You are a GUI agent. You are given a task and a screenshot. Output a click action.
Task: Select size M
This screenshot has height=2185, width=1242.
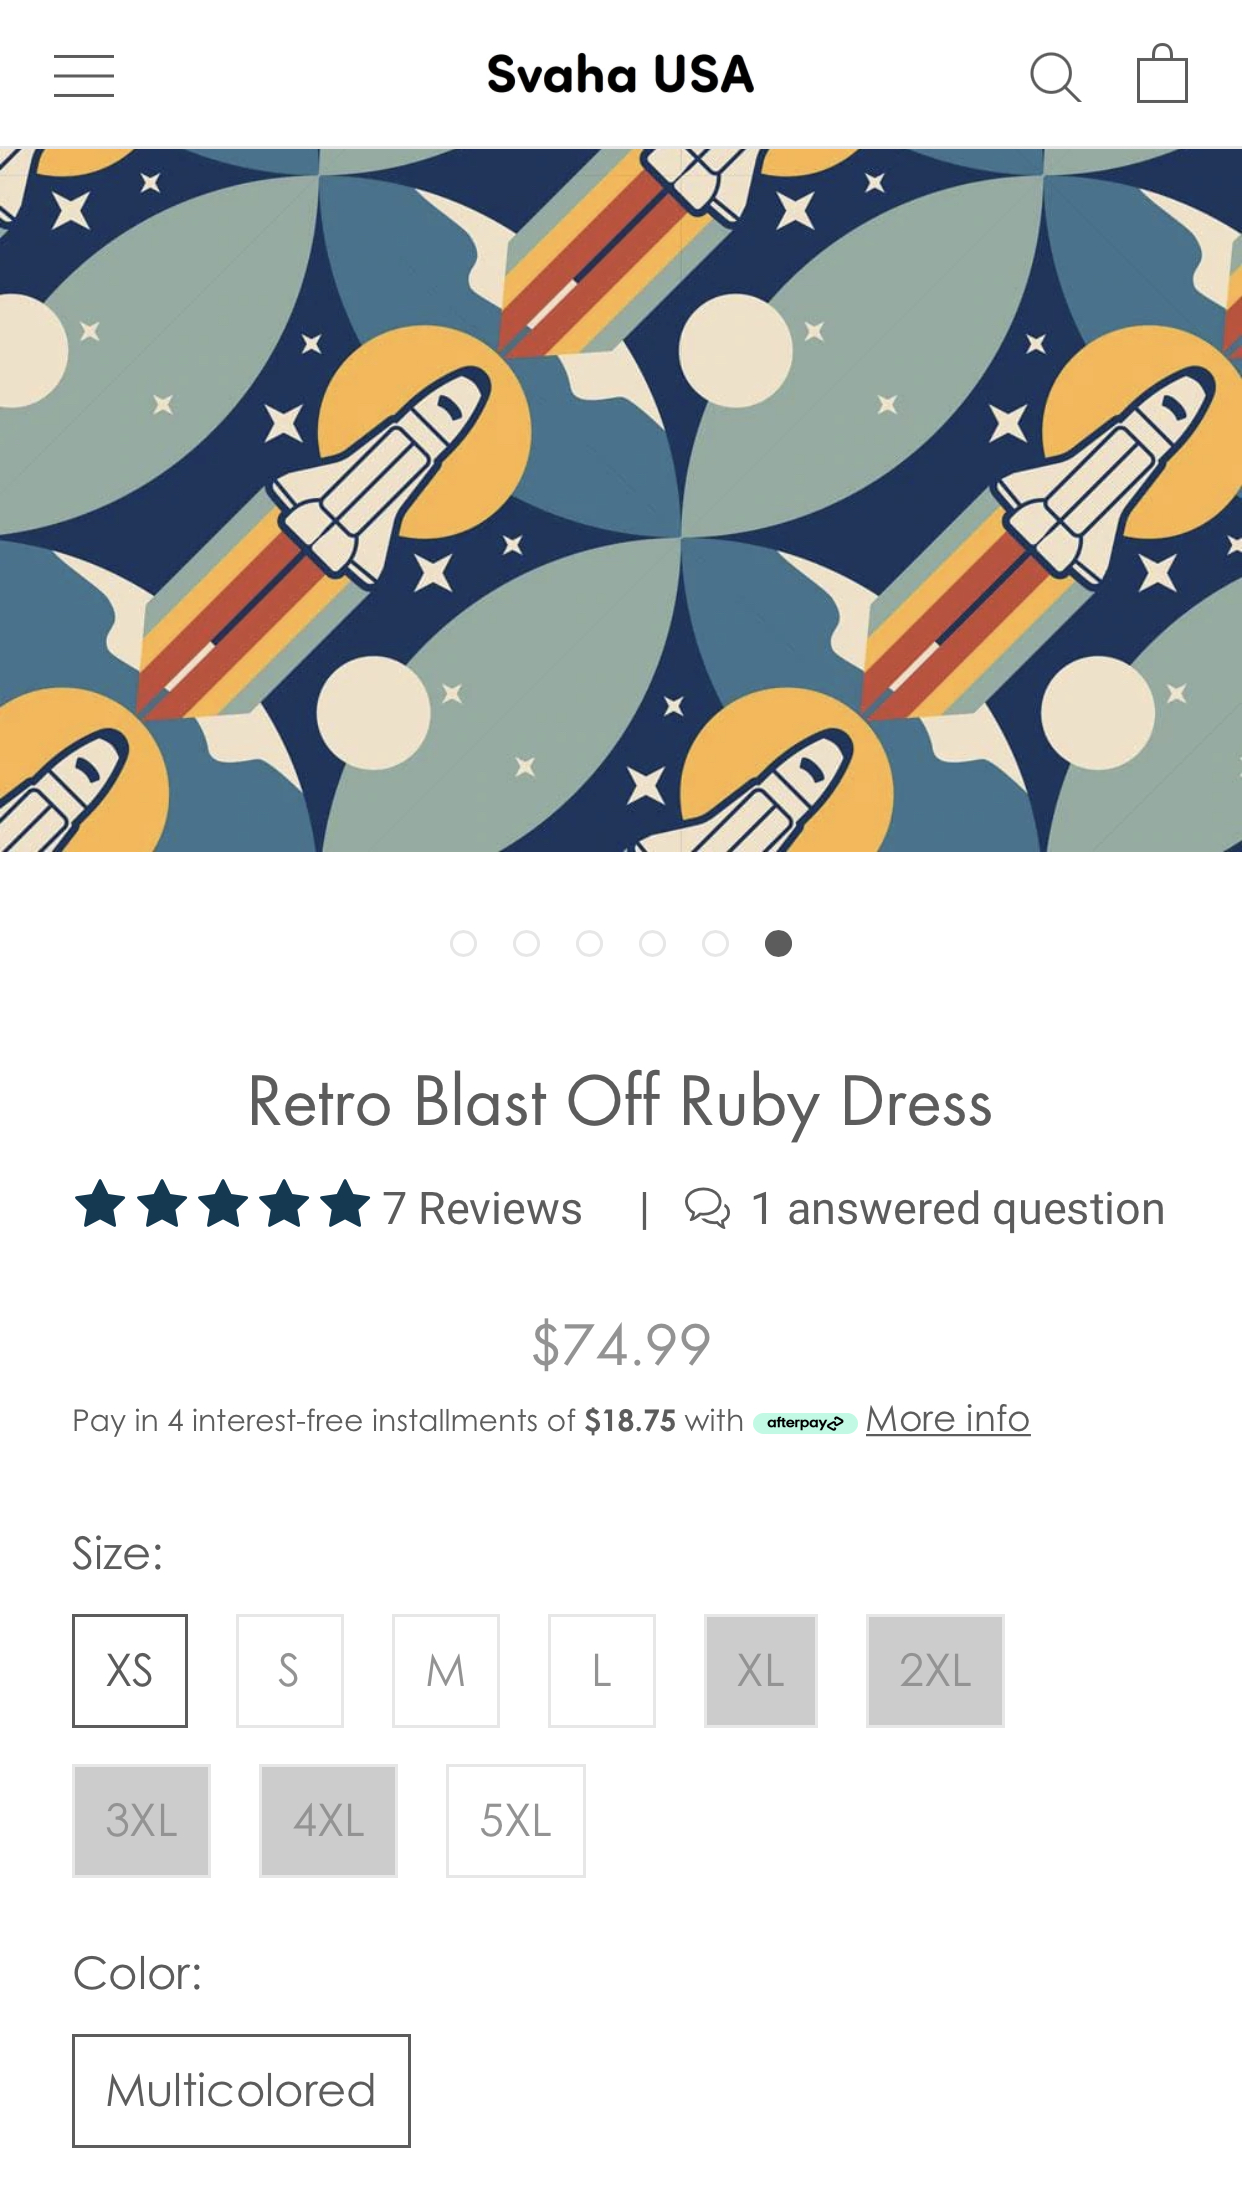[x=446, y=1670]
